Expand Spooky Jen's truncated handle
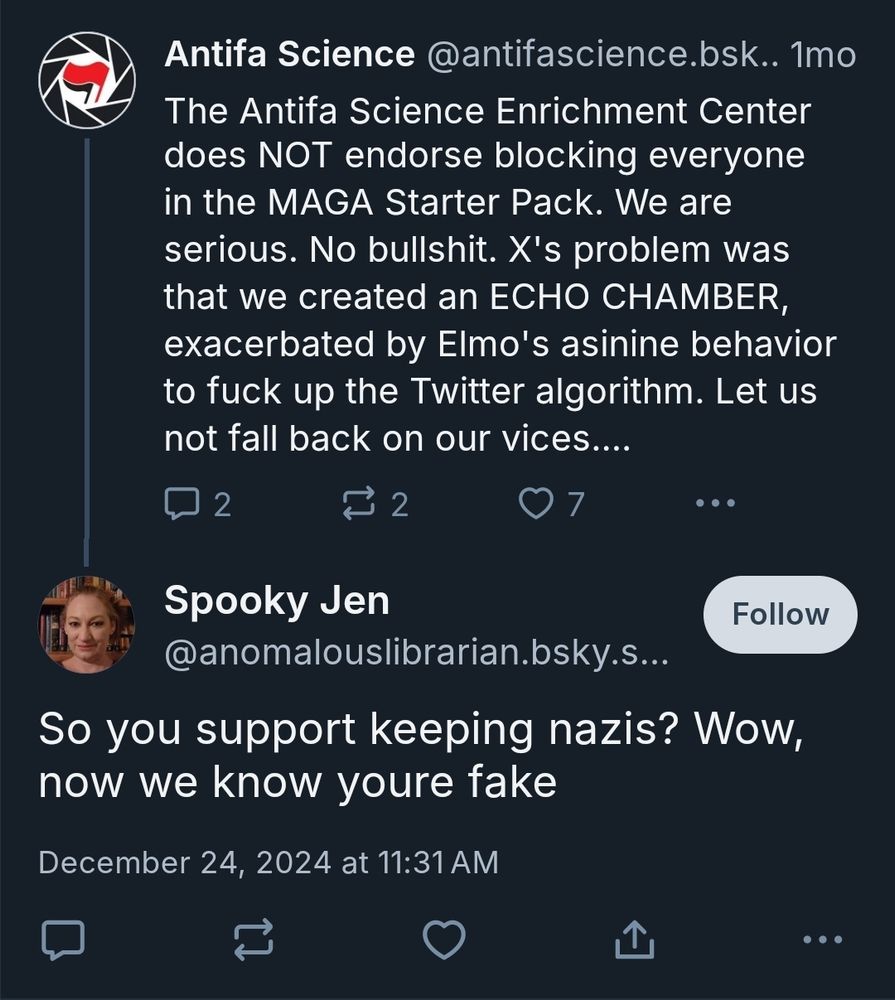This screenshot has width=895, height=1000. pos(419,651)
